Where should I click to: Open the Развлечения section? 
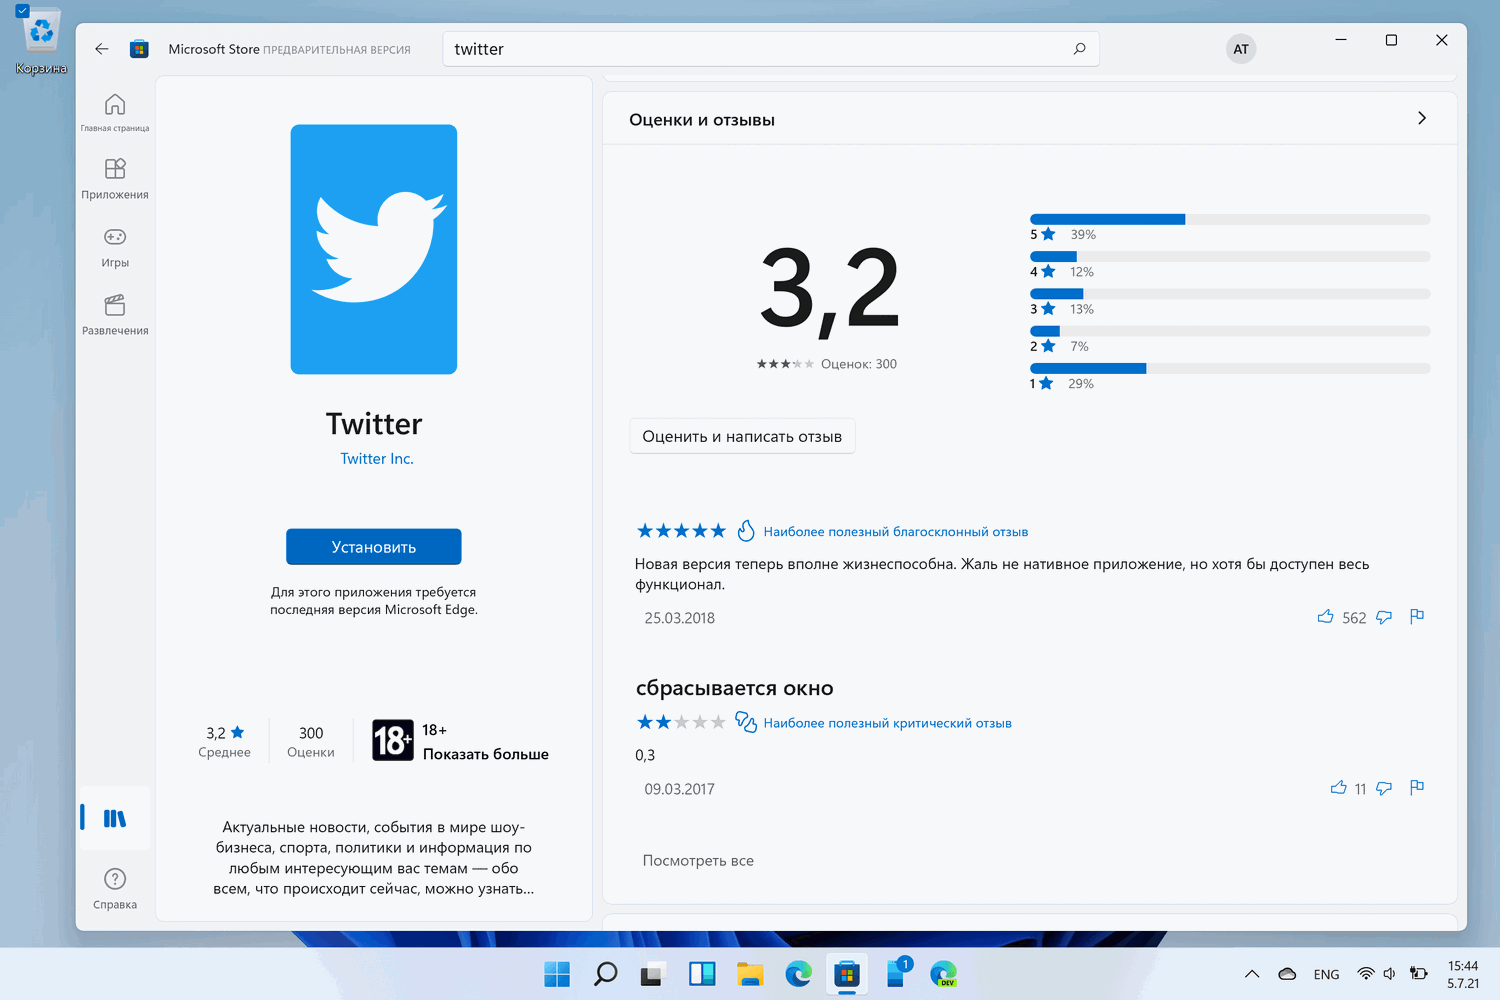point(115,316)
